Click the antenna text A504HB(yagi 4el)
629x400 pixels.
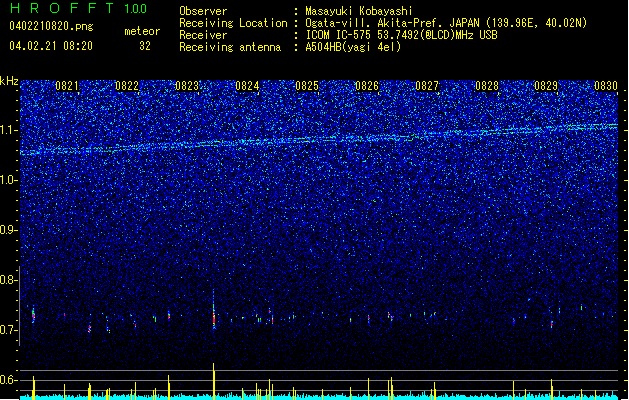(353, 47)
